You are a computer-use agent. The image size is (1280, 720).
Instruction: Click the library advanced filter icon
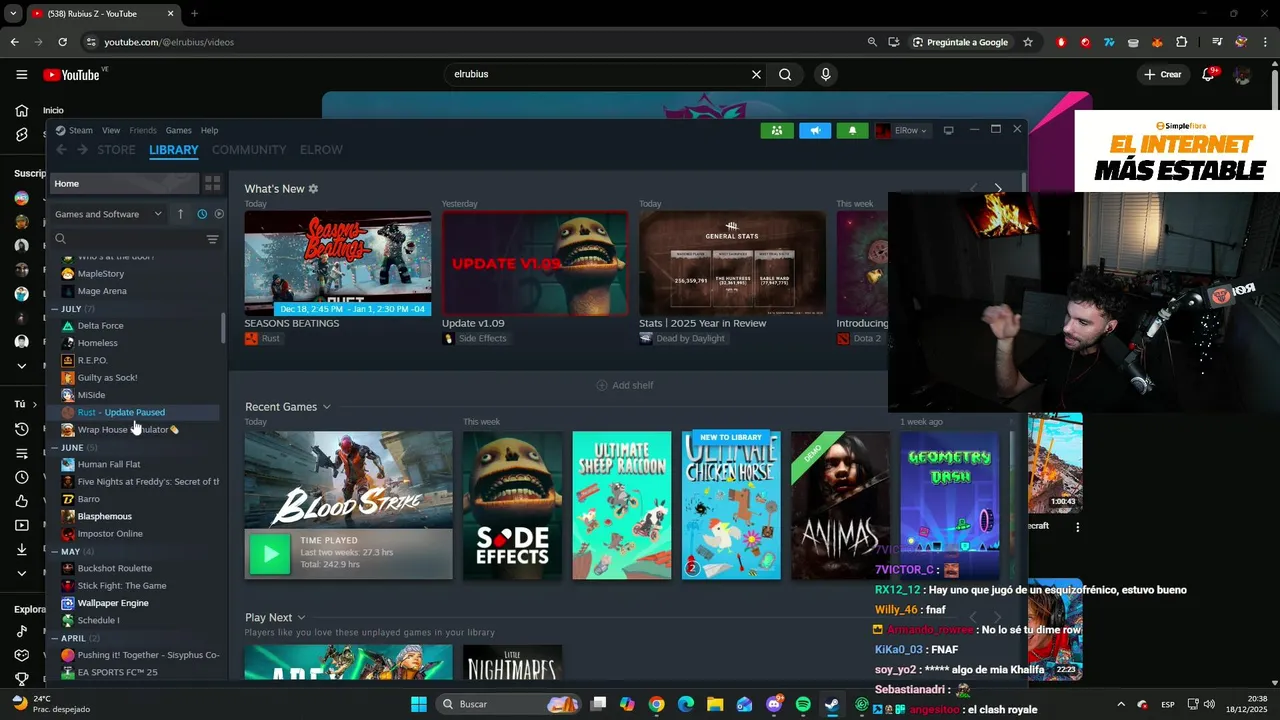(212, 239)
